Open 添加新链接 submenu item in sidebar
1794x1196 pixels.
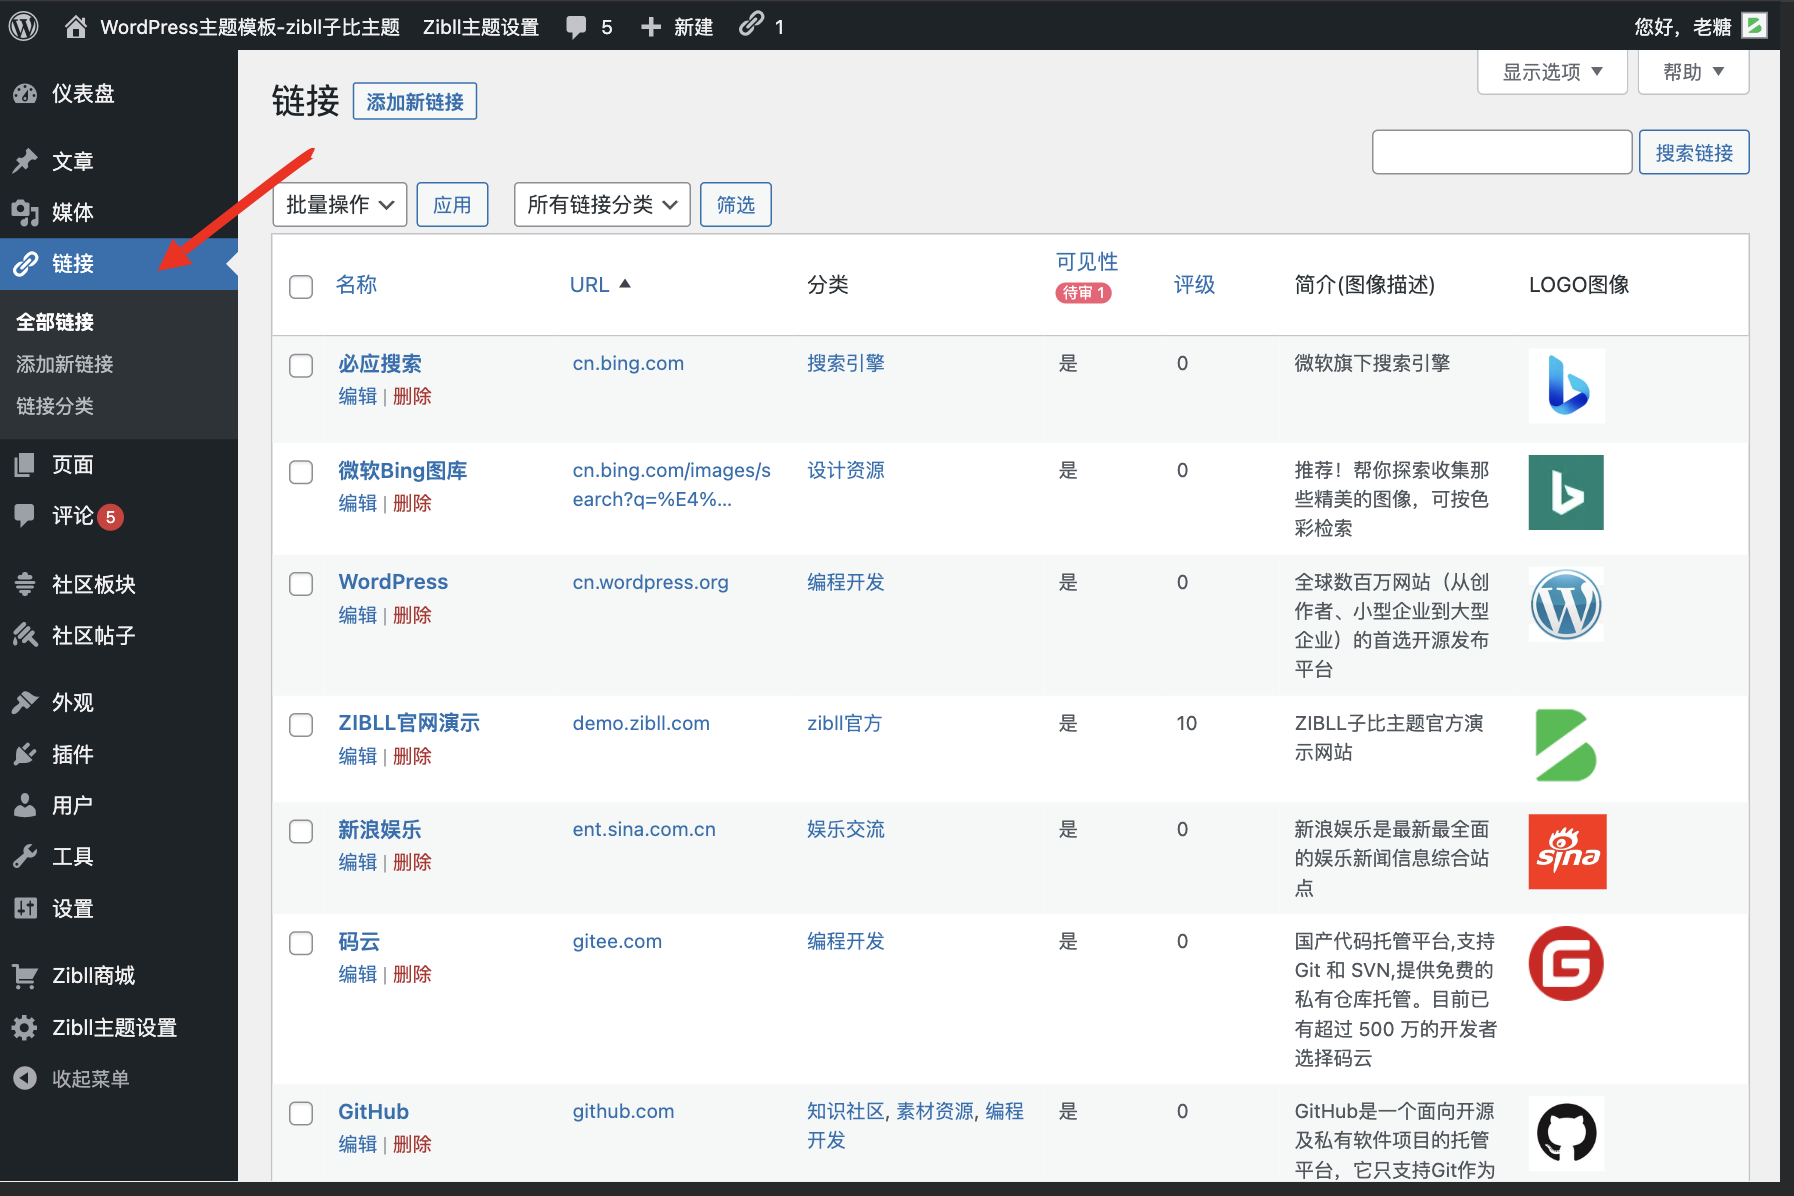65,364
